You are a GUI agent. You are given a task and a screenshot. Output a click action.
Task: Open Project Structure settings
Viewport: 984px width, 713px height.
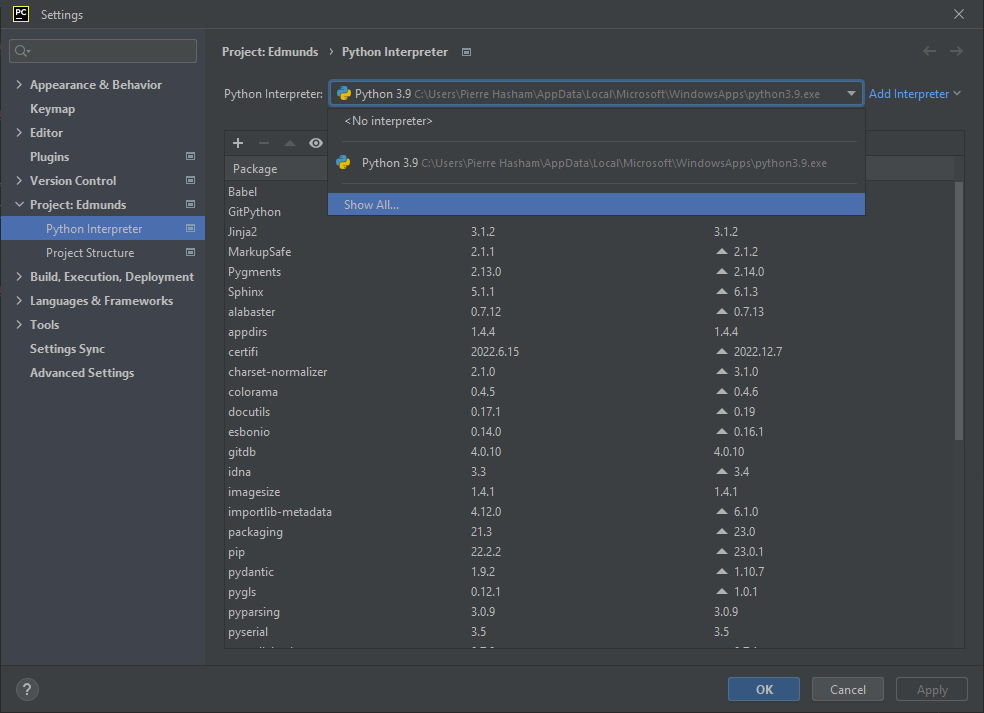point(90,252)
